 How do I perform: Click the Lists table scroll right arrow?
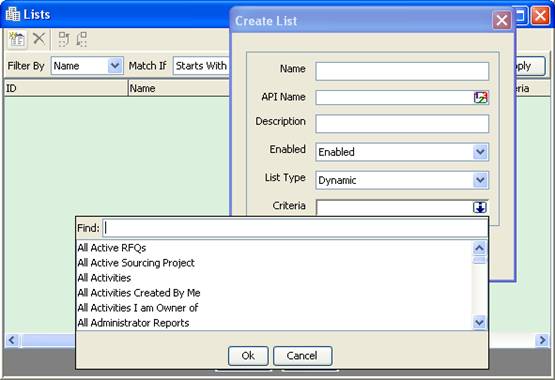click(542, 340)
